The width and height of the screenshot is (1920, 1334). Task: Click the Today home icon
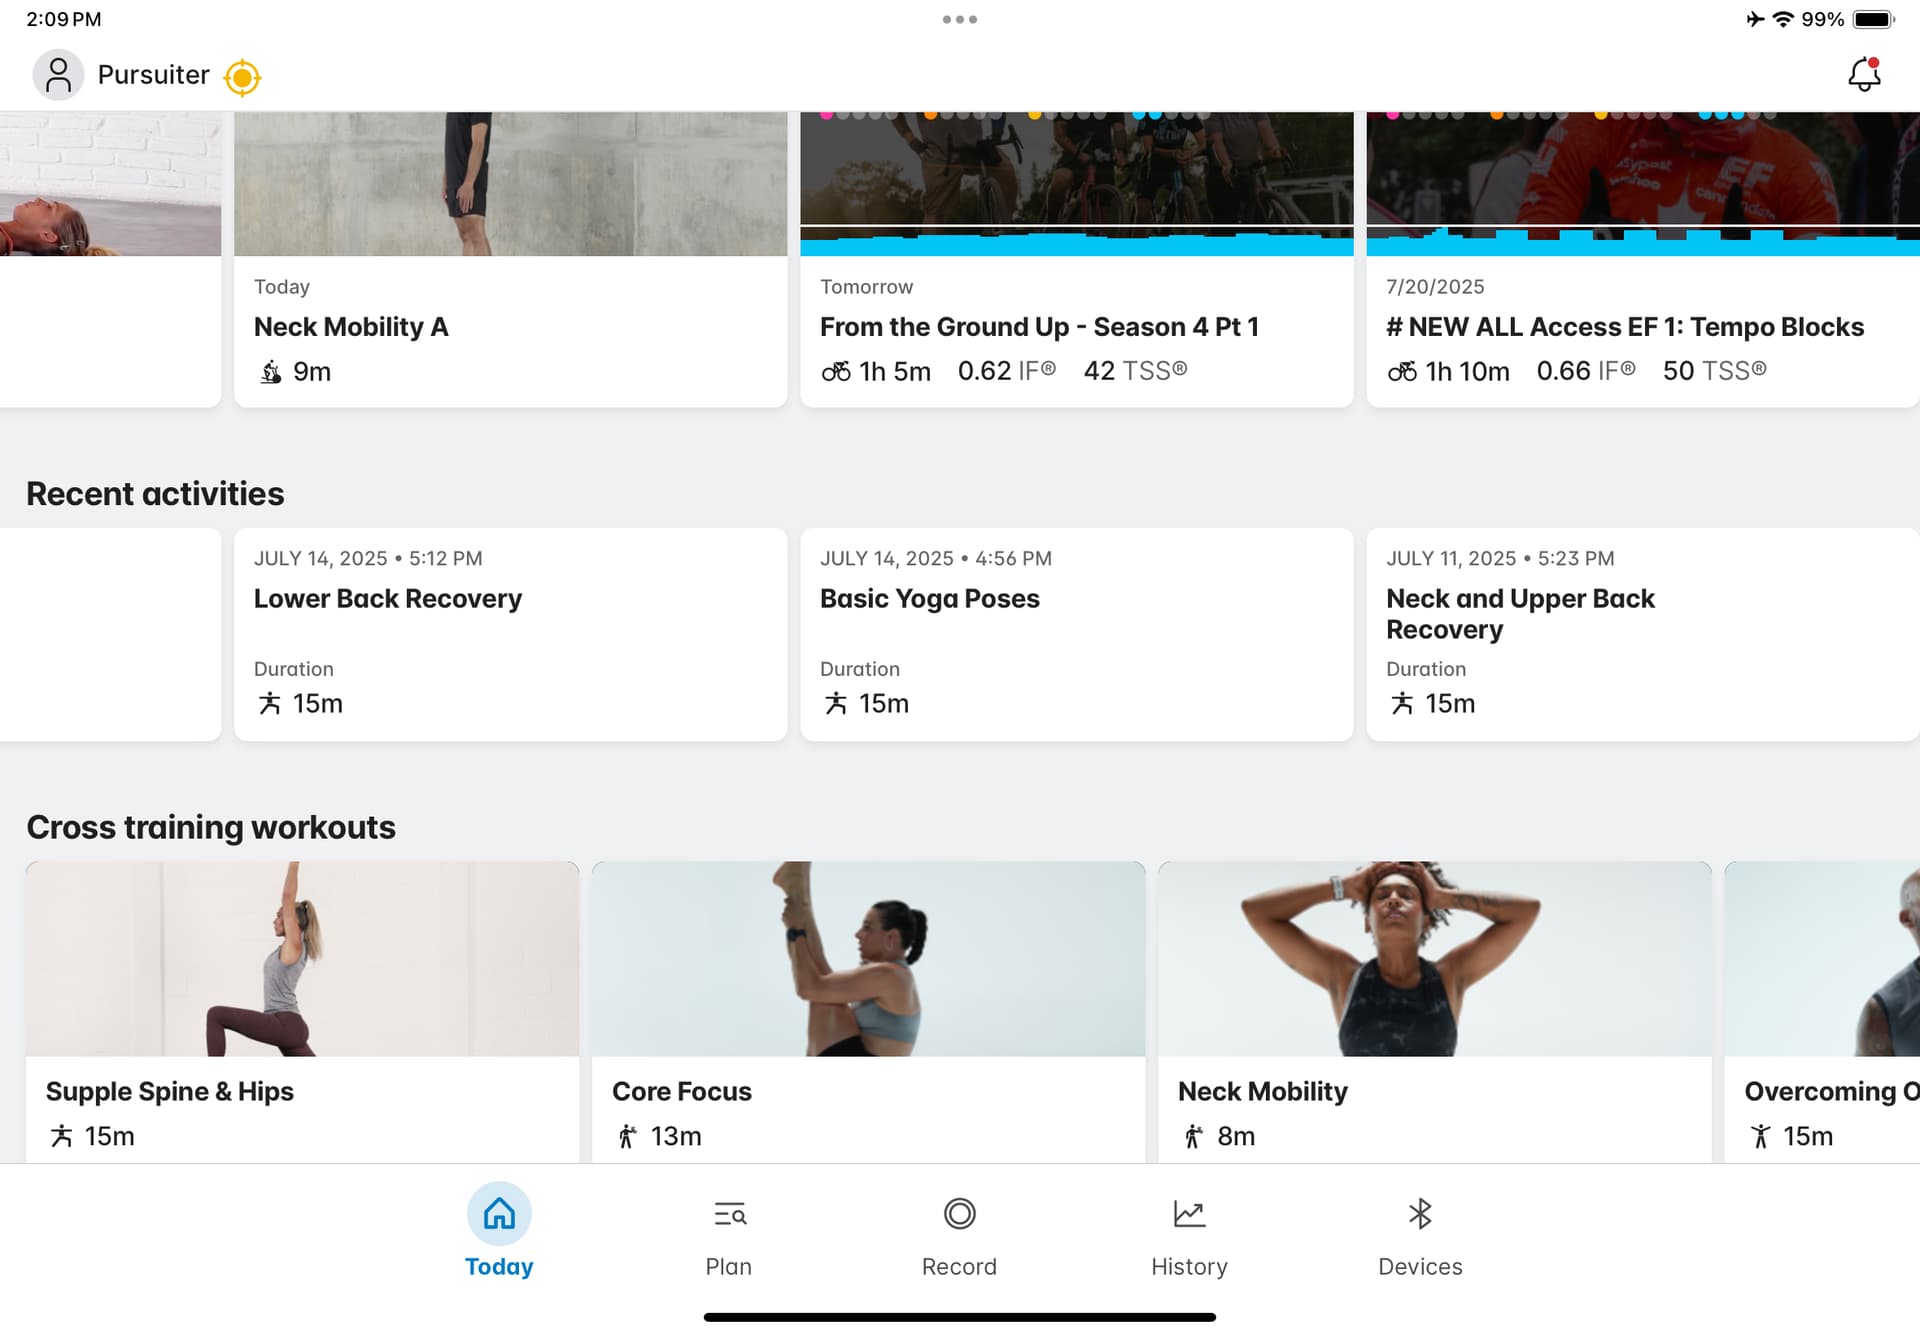499,1214
